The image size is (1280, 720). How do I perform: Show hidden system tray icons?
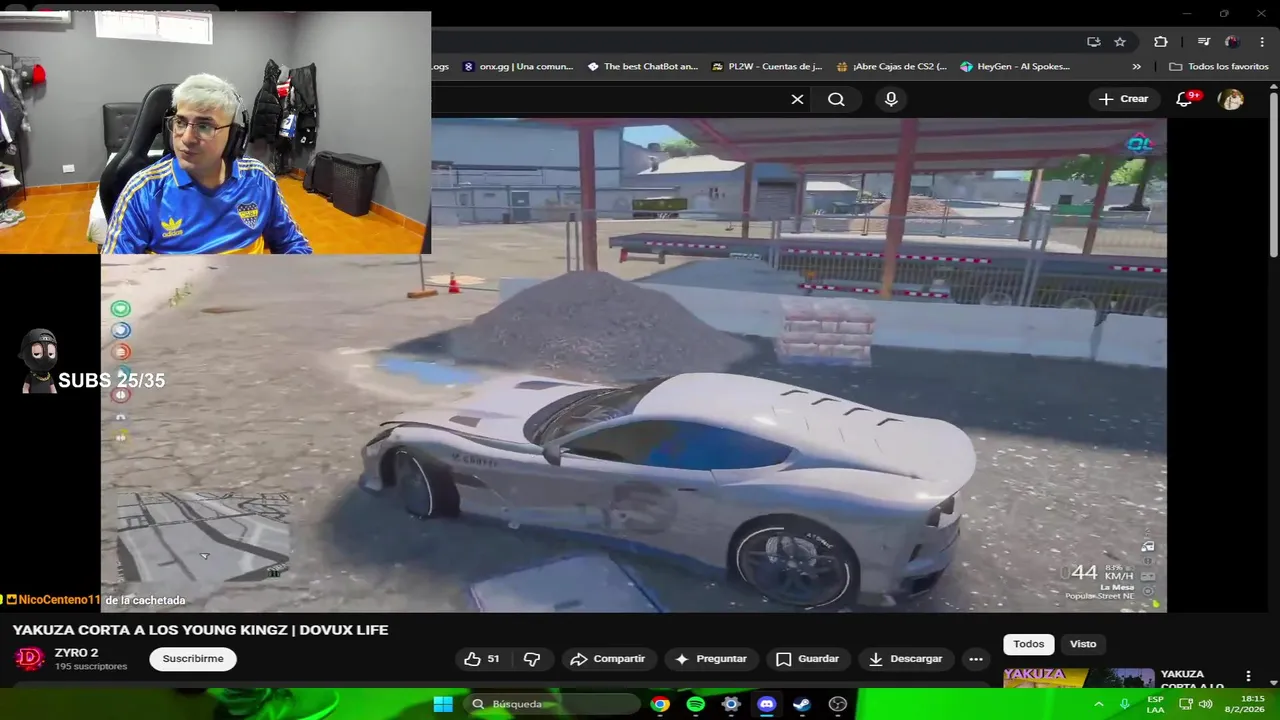click(x=1099, y=704)
